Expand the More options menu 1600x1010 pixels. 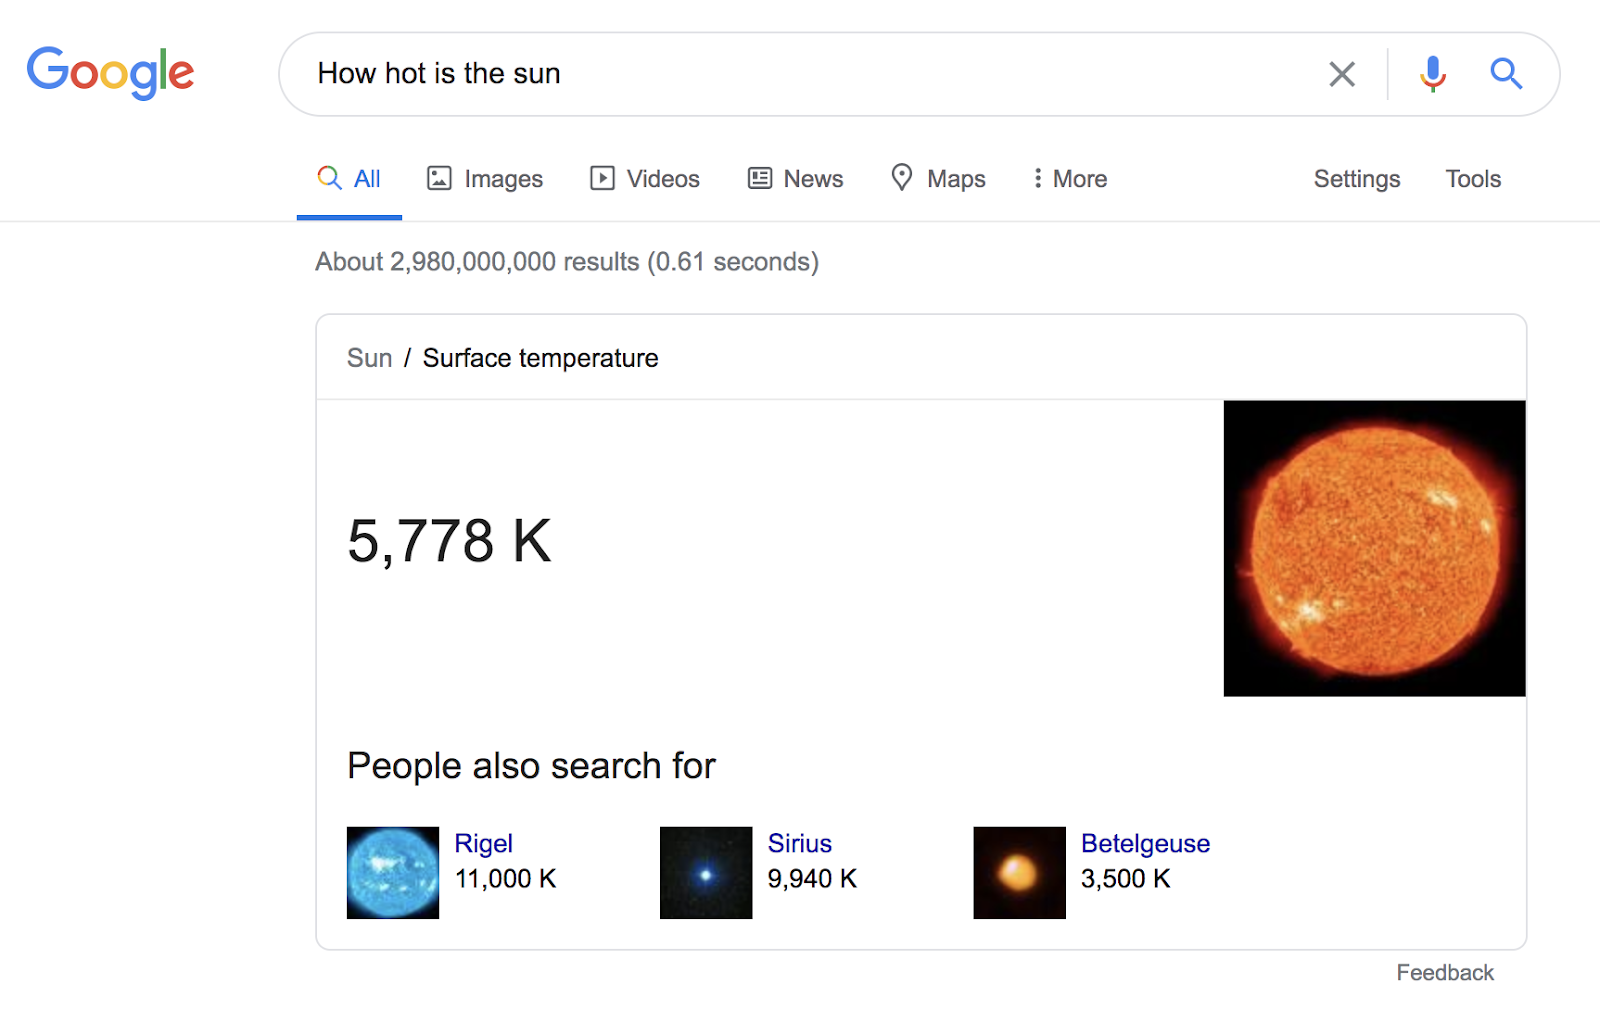tap(1070, 178)
